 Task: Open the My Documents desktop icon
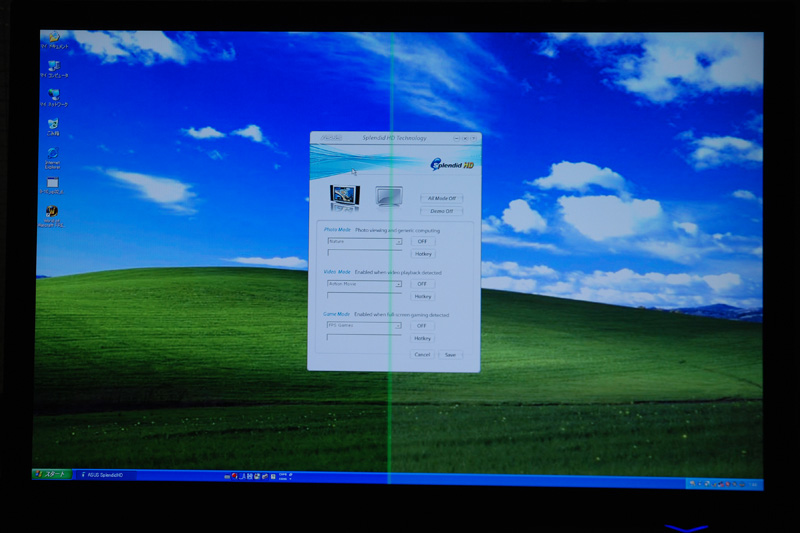click(55, 37)
